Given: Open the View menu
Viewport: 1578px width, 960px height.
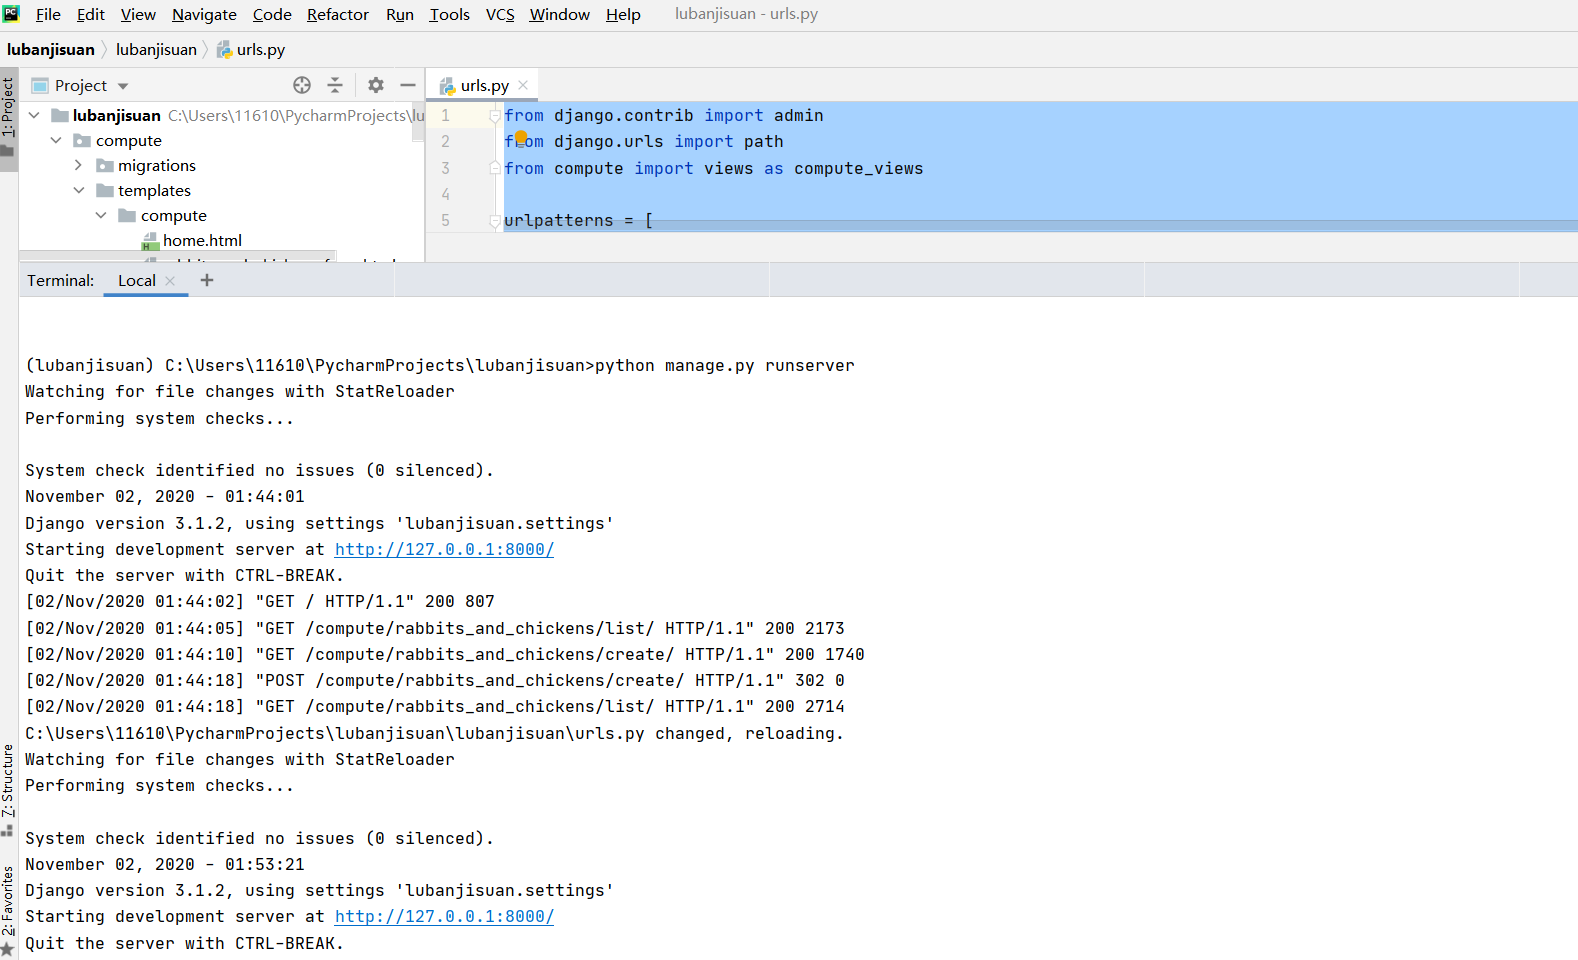Looking at the screenshot, I should coord(138,14).
